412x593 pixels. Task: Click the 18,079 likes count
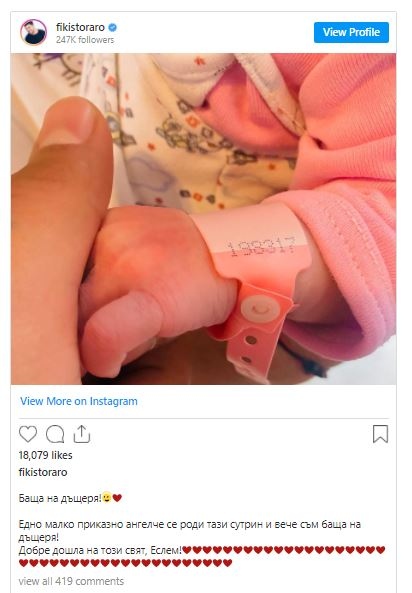click(x=45, y=455)
